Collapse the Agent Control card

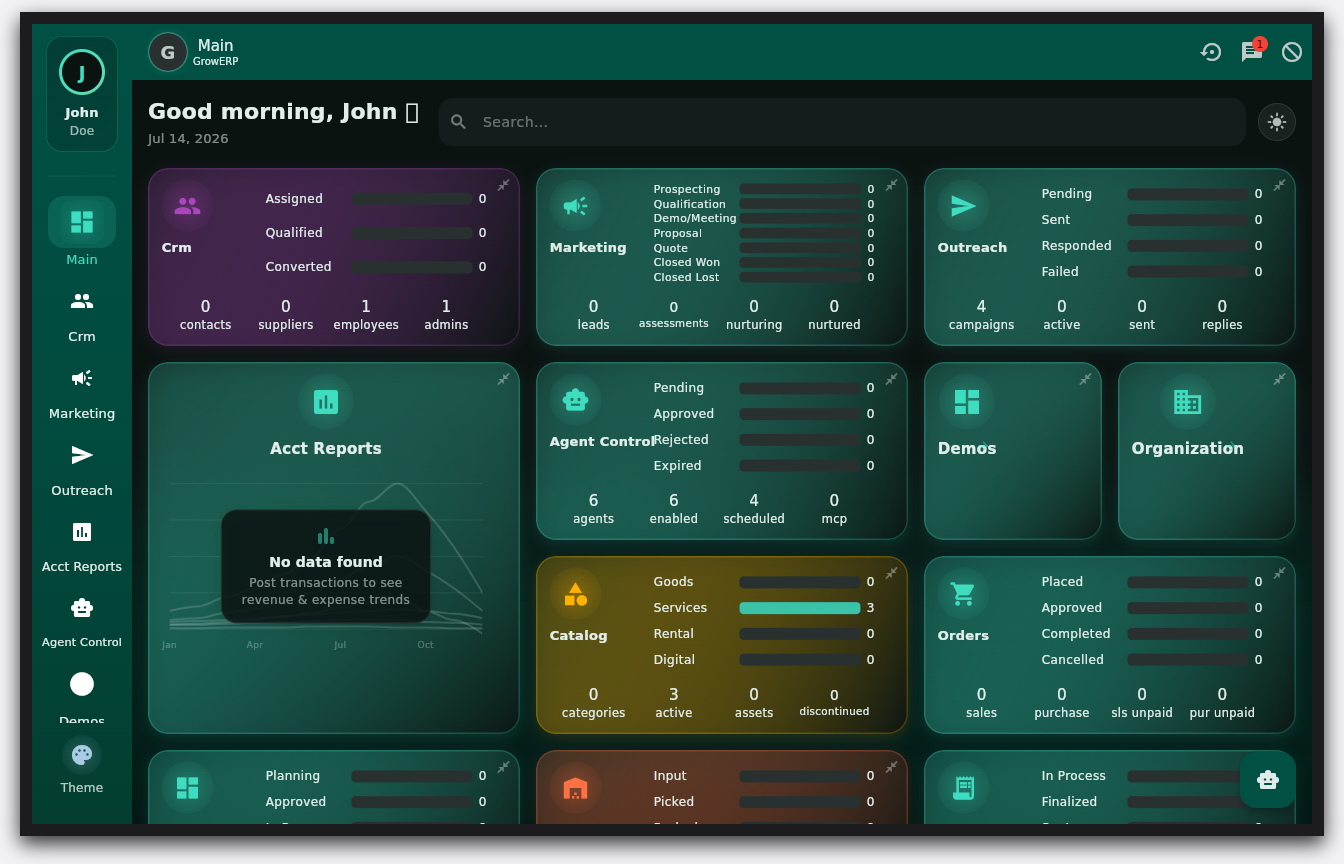pos(892,379)
